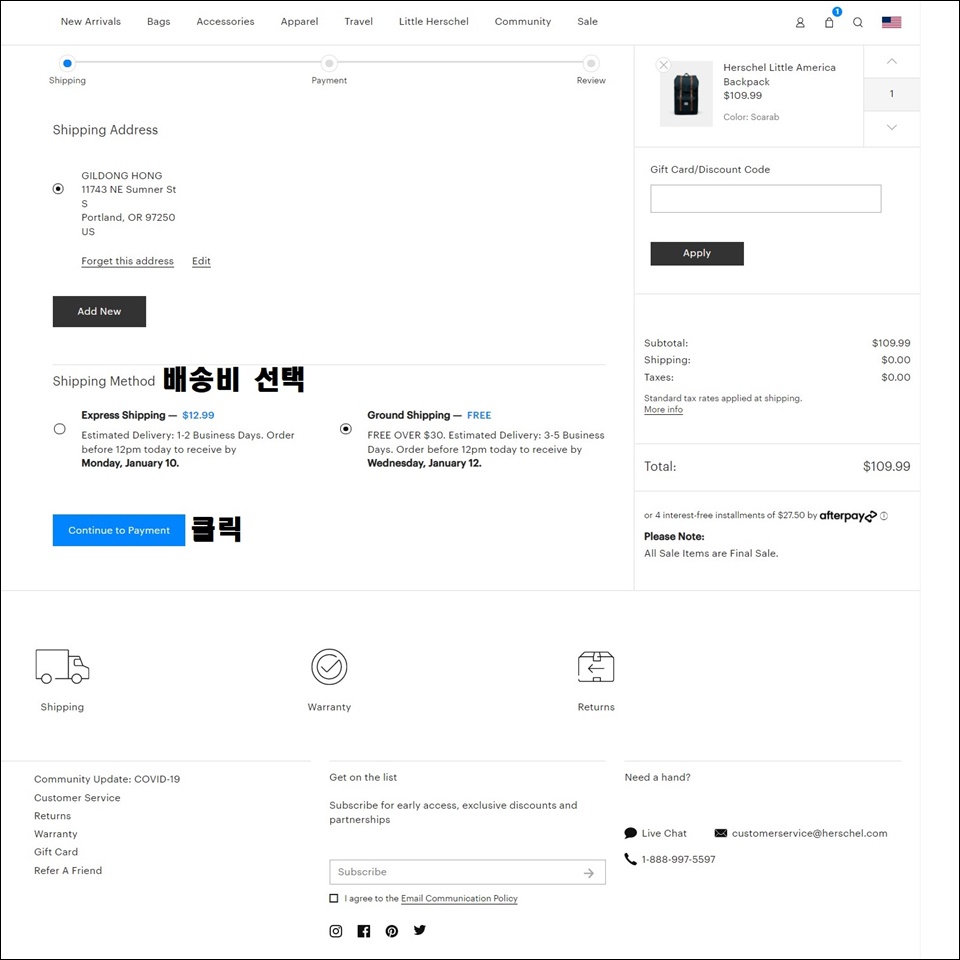This screenshot has width=960, height=960.
Task: Click the Afterpay info icon
Action: (883, 516)
